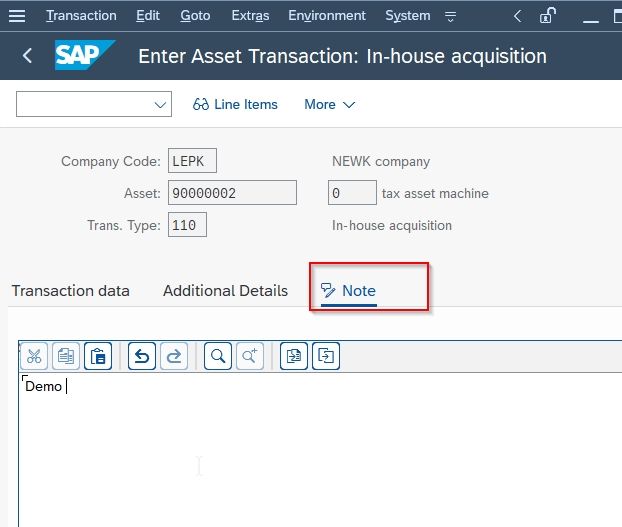
Task: Open Find magnifier in note toolbar
Action: [x=218, y=356]
